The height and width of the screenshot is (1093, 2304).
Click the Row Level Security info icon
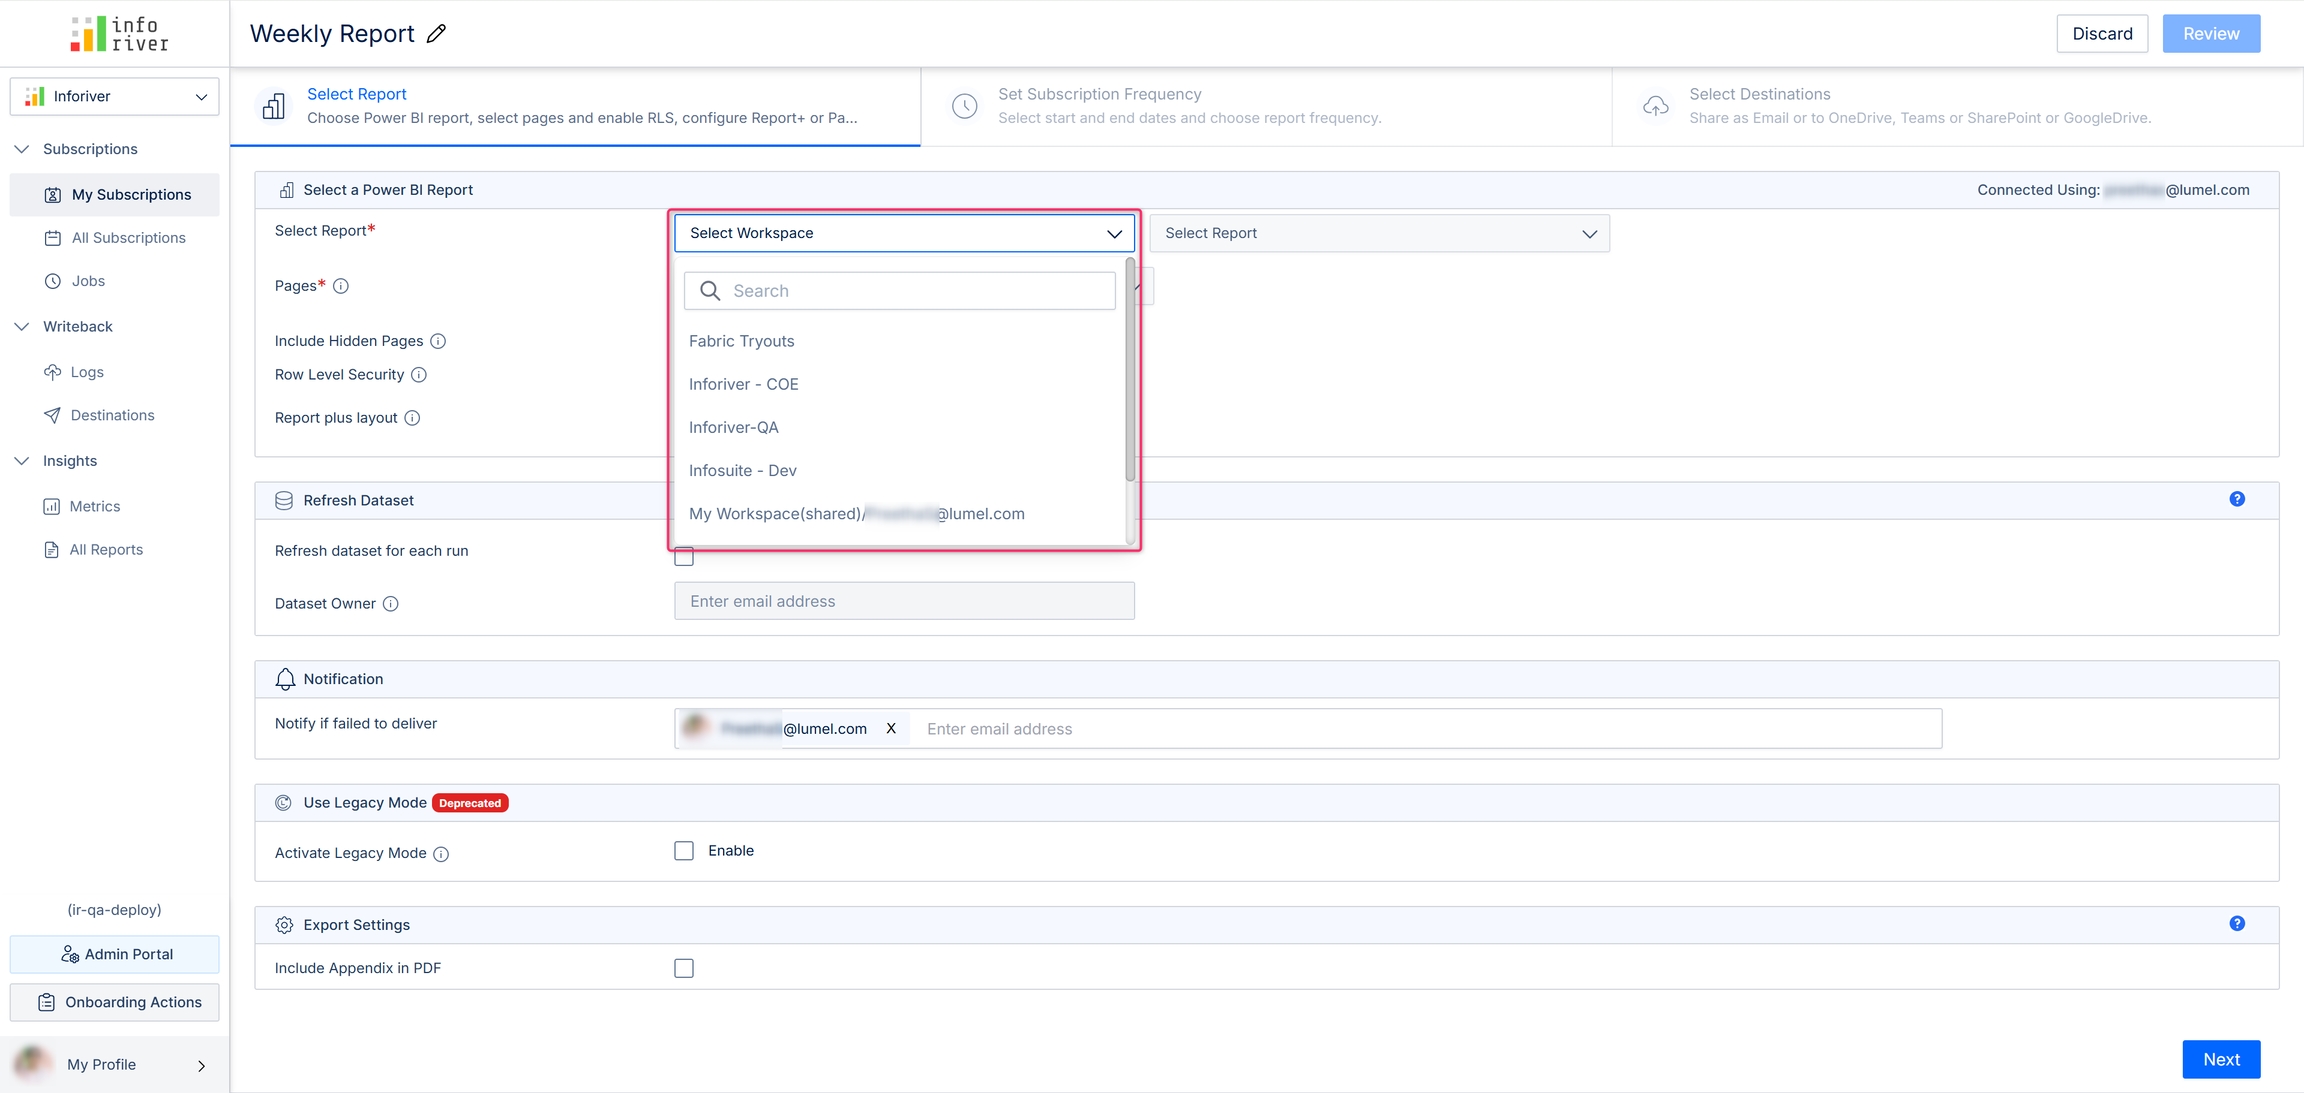coord(419,375)
